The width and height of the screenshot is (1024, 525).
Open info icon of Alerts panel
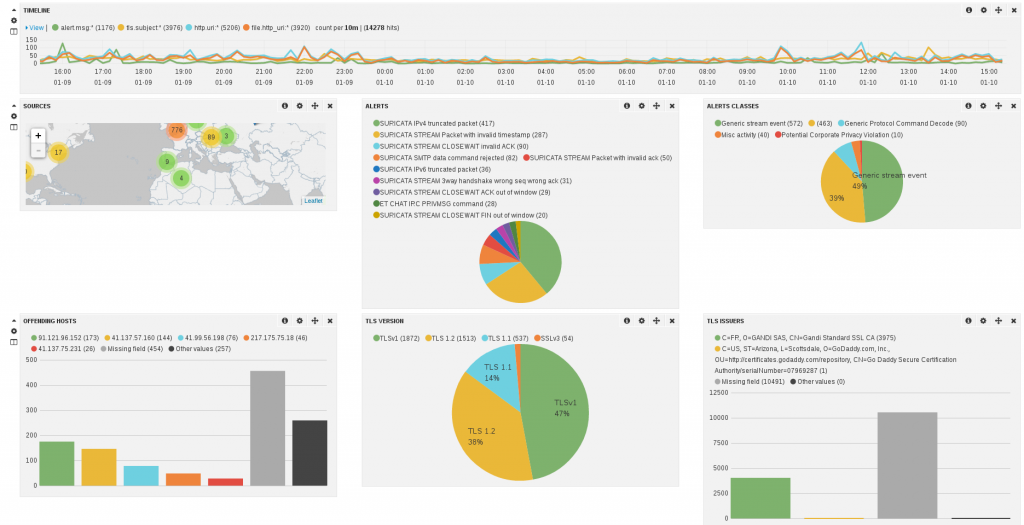pyautogui.click(x=627, y=106)
